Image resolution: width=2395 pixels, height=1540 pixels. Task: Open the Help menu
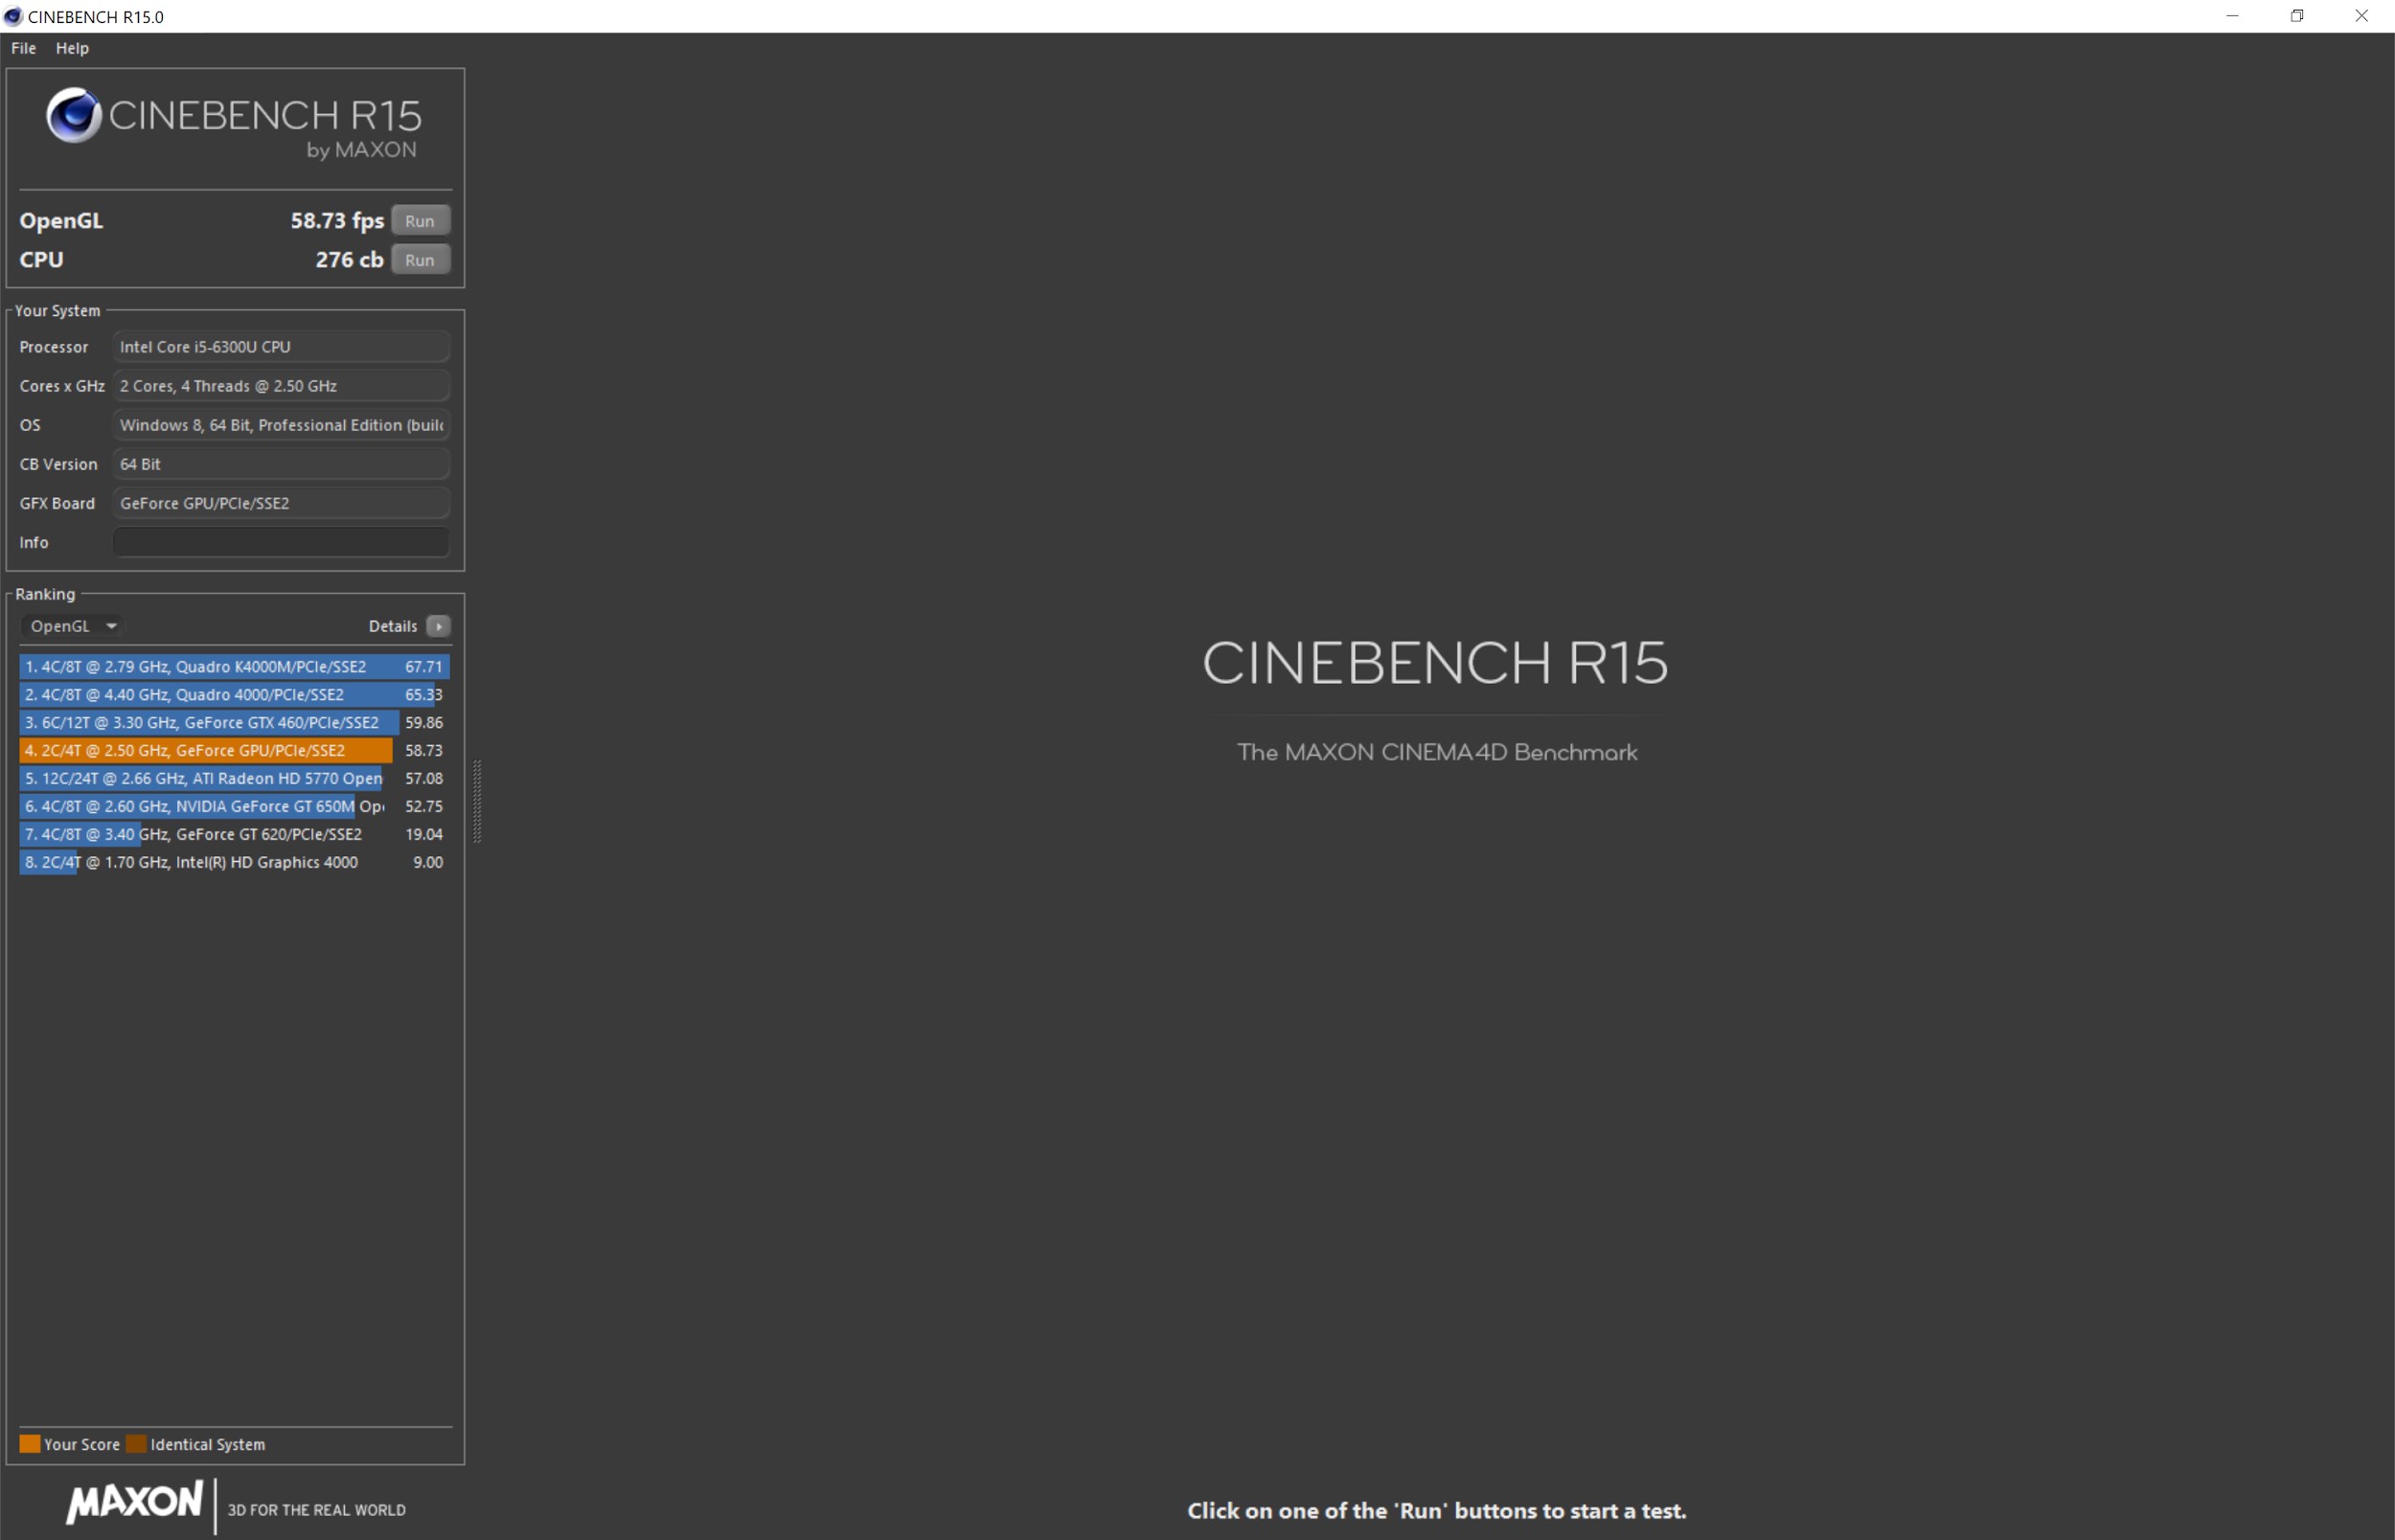(x=72, y=48)
